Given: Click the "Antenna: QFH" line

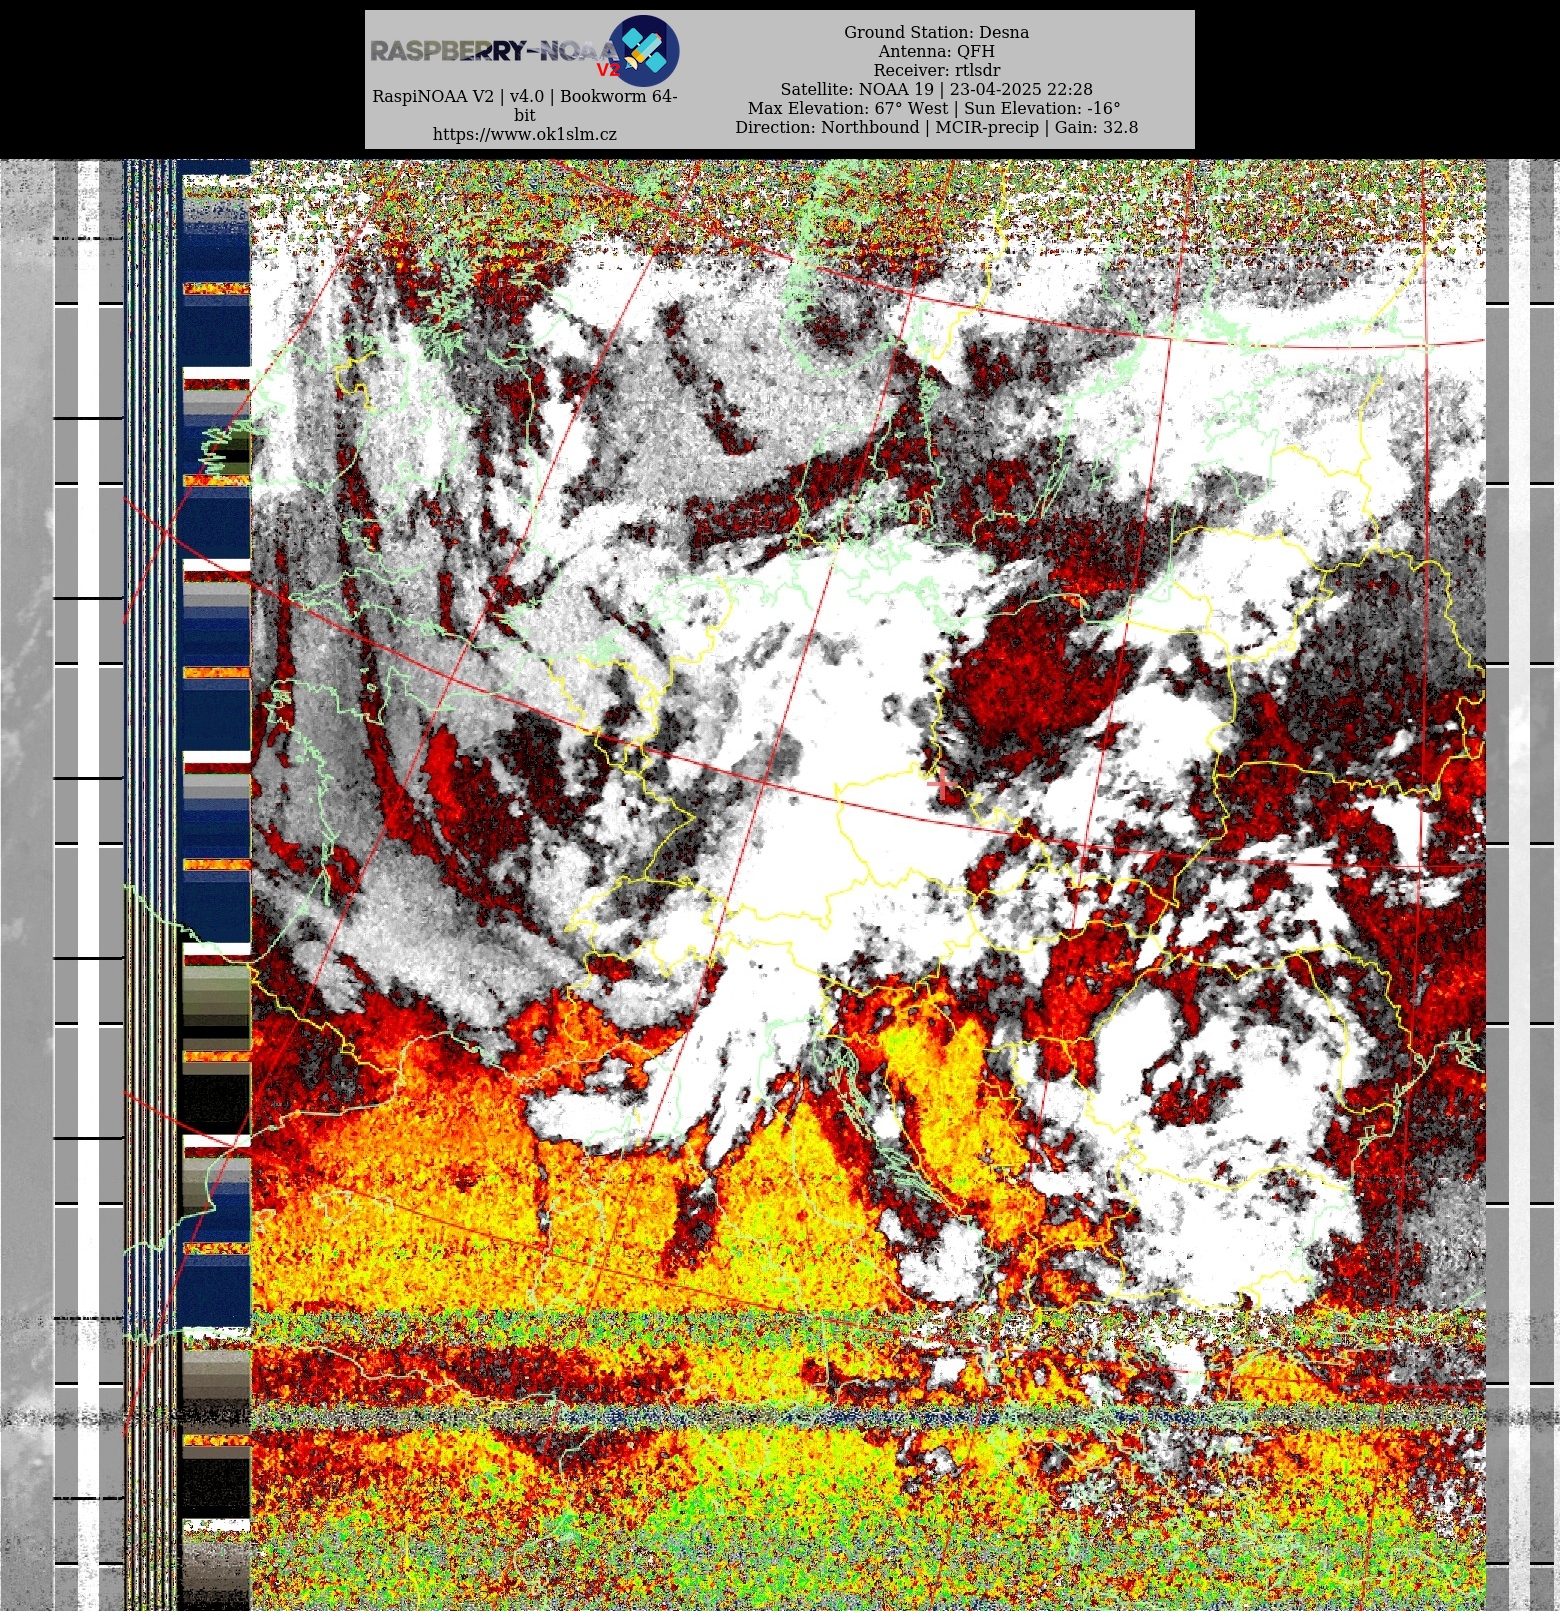Looking at the screenshot, I should (x=936, y=51).
